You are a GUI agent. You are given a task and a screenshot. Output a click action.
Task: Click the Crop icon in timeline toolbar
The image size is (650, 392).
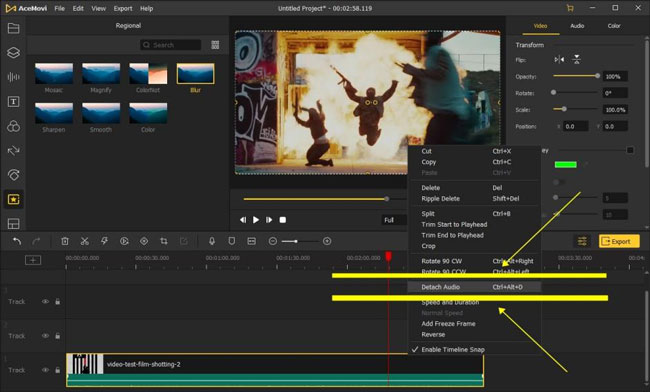(x=164, y=241)
